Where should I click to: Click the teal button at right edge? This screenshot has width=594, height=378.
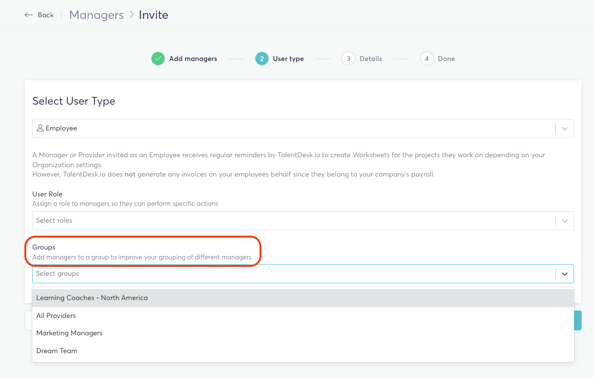pos(578,320)
